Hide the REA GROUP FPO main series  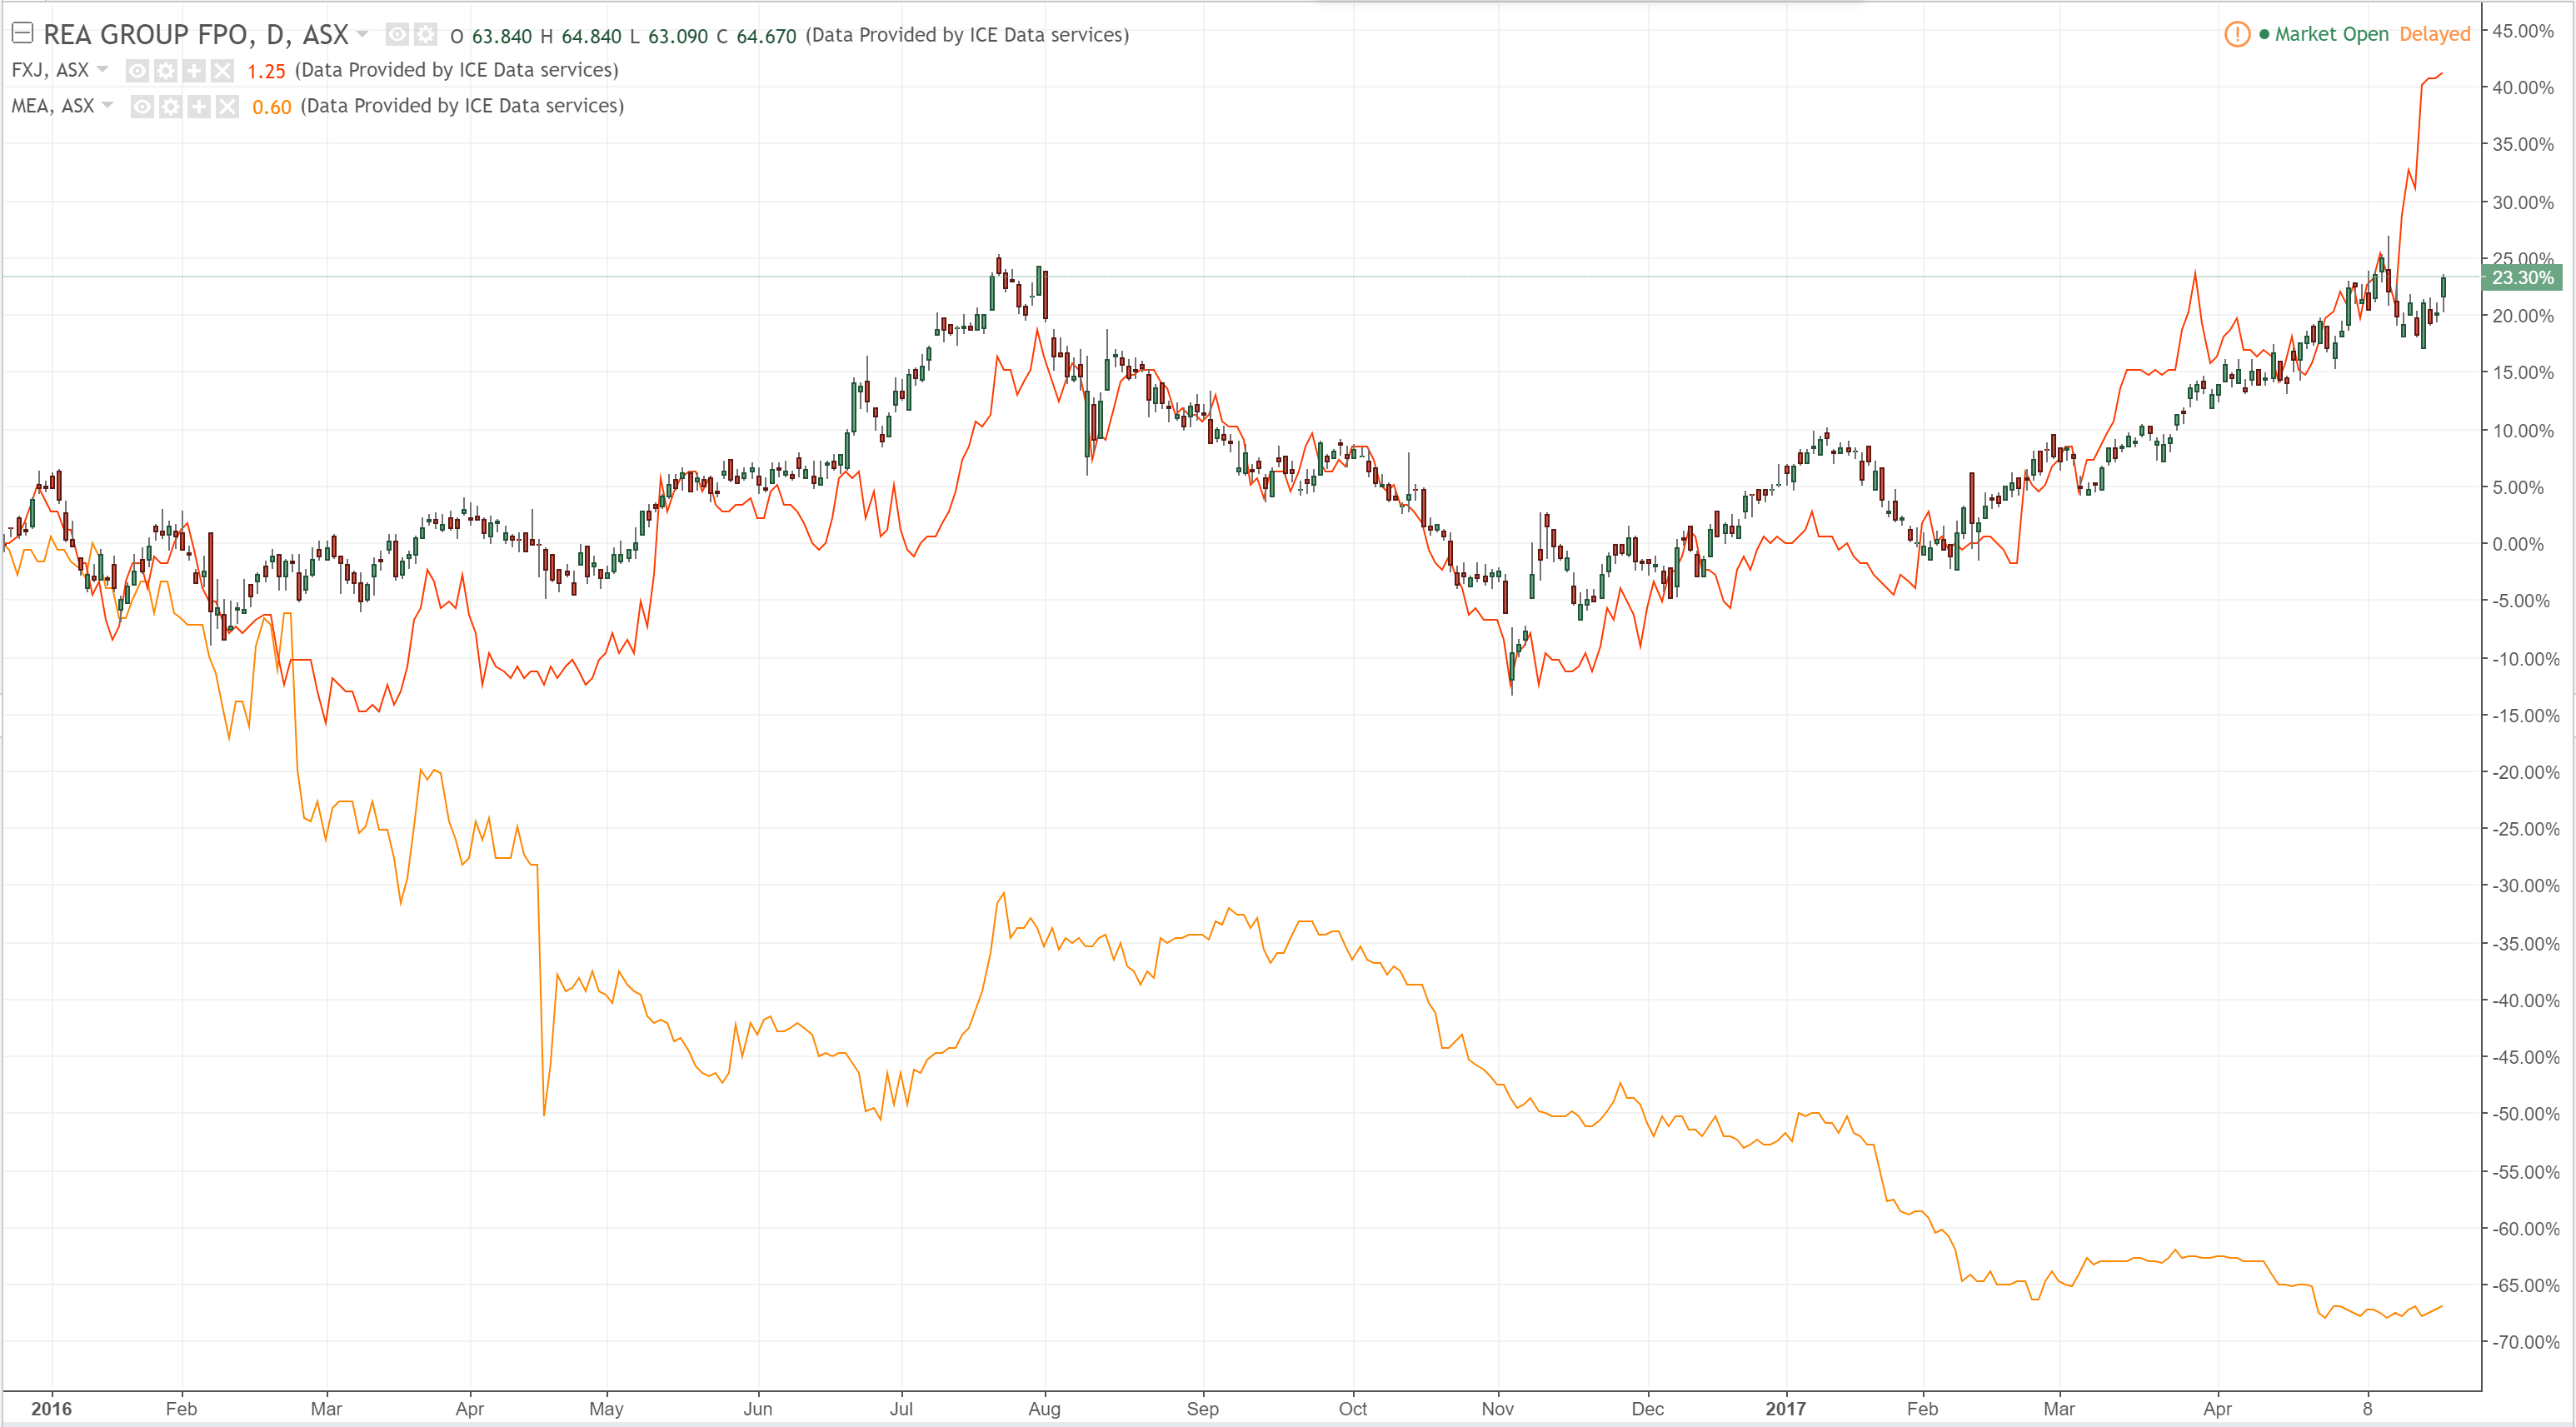(397, 35)
